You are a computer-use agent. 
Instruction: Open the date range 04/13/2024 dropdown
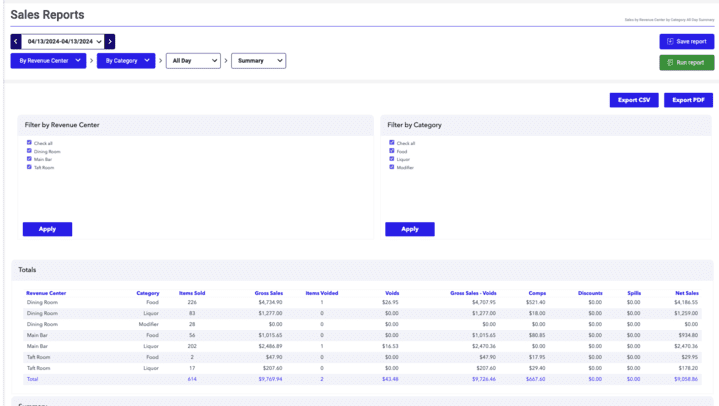63,41
